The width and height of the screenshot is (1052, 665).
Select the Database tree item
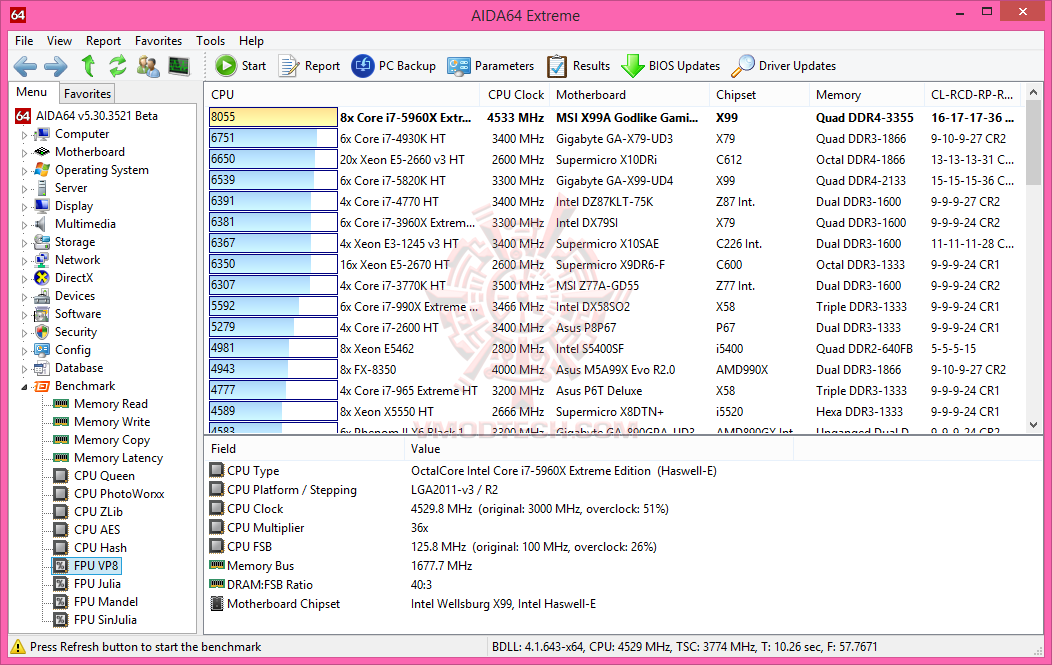(x=79, y=368)
